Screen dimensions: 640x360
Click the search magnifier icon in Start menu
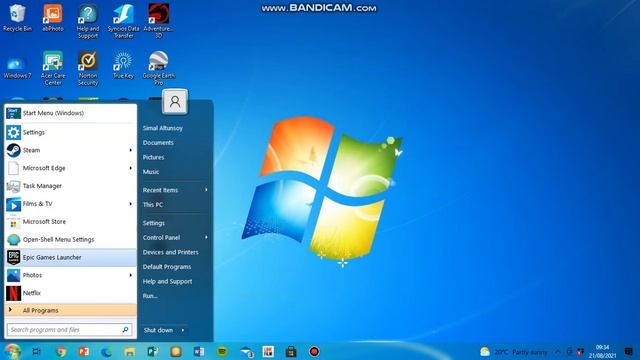coord(126,329)
